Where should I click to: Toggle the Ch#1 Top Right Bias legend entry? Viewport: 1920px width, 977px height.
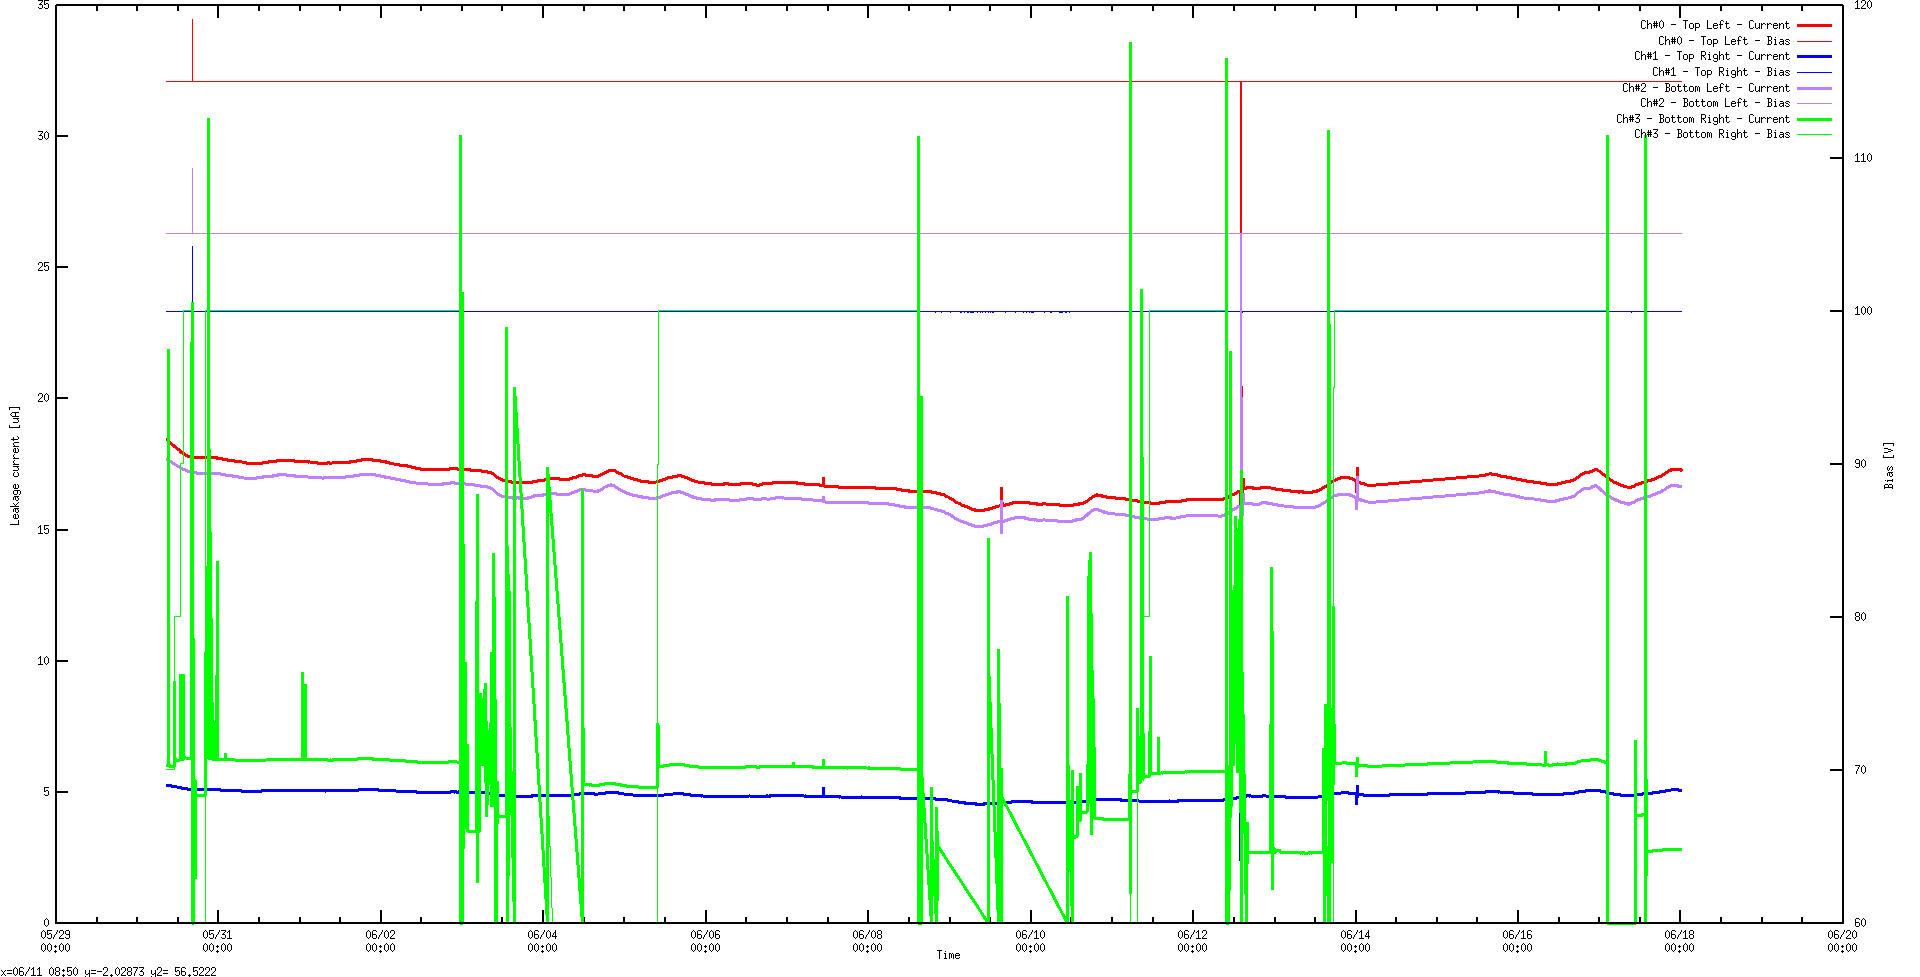tap(1721, 72)
